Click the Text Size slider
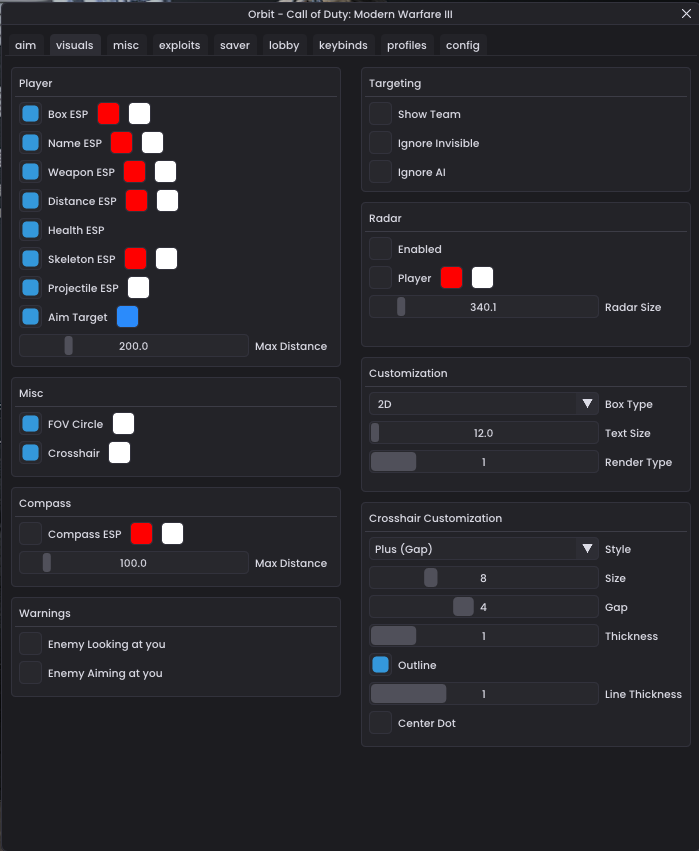 pyautogui.click(x=484, y=433)
